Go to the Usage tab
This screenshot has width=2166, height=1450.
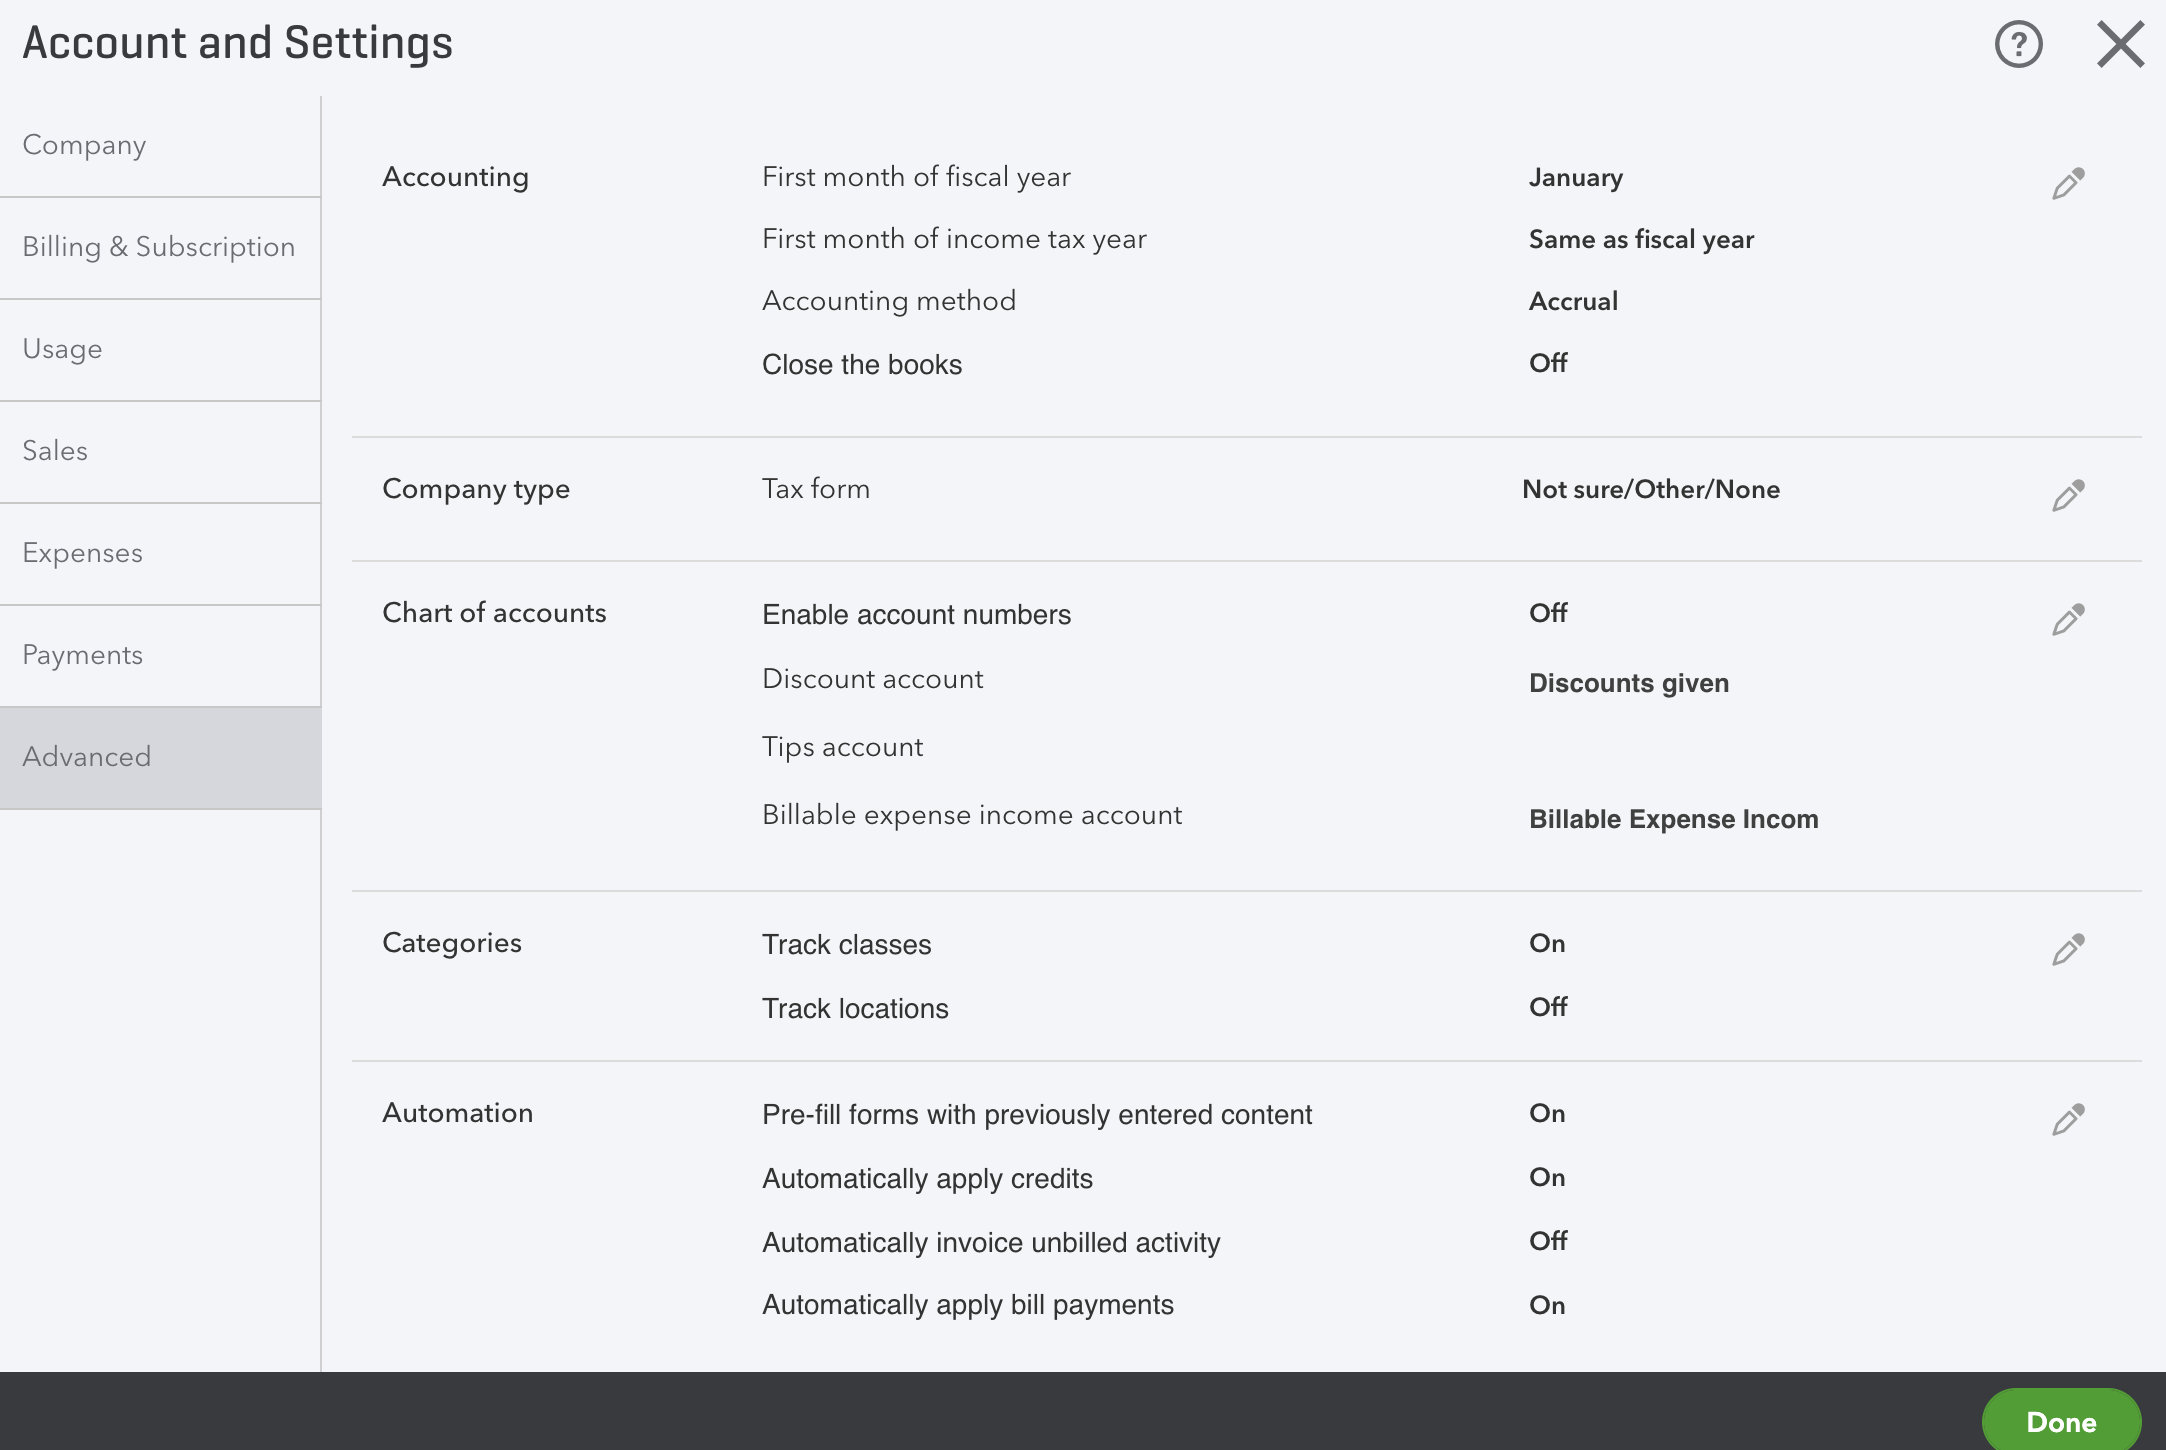(63, 350)
